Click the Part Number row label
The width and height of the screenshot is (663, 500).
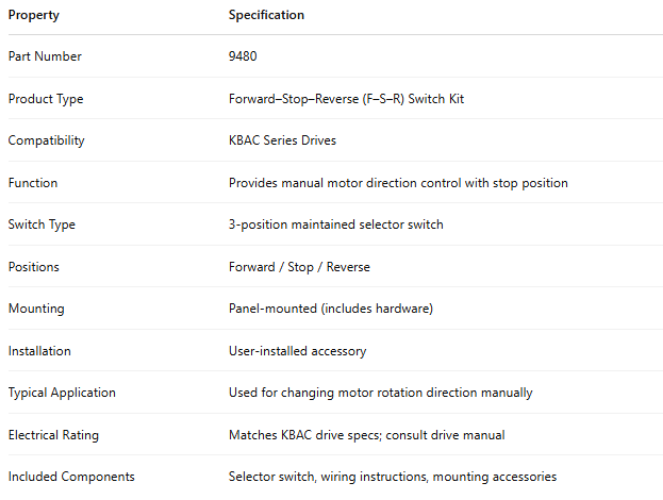(45, 57)
